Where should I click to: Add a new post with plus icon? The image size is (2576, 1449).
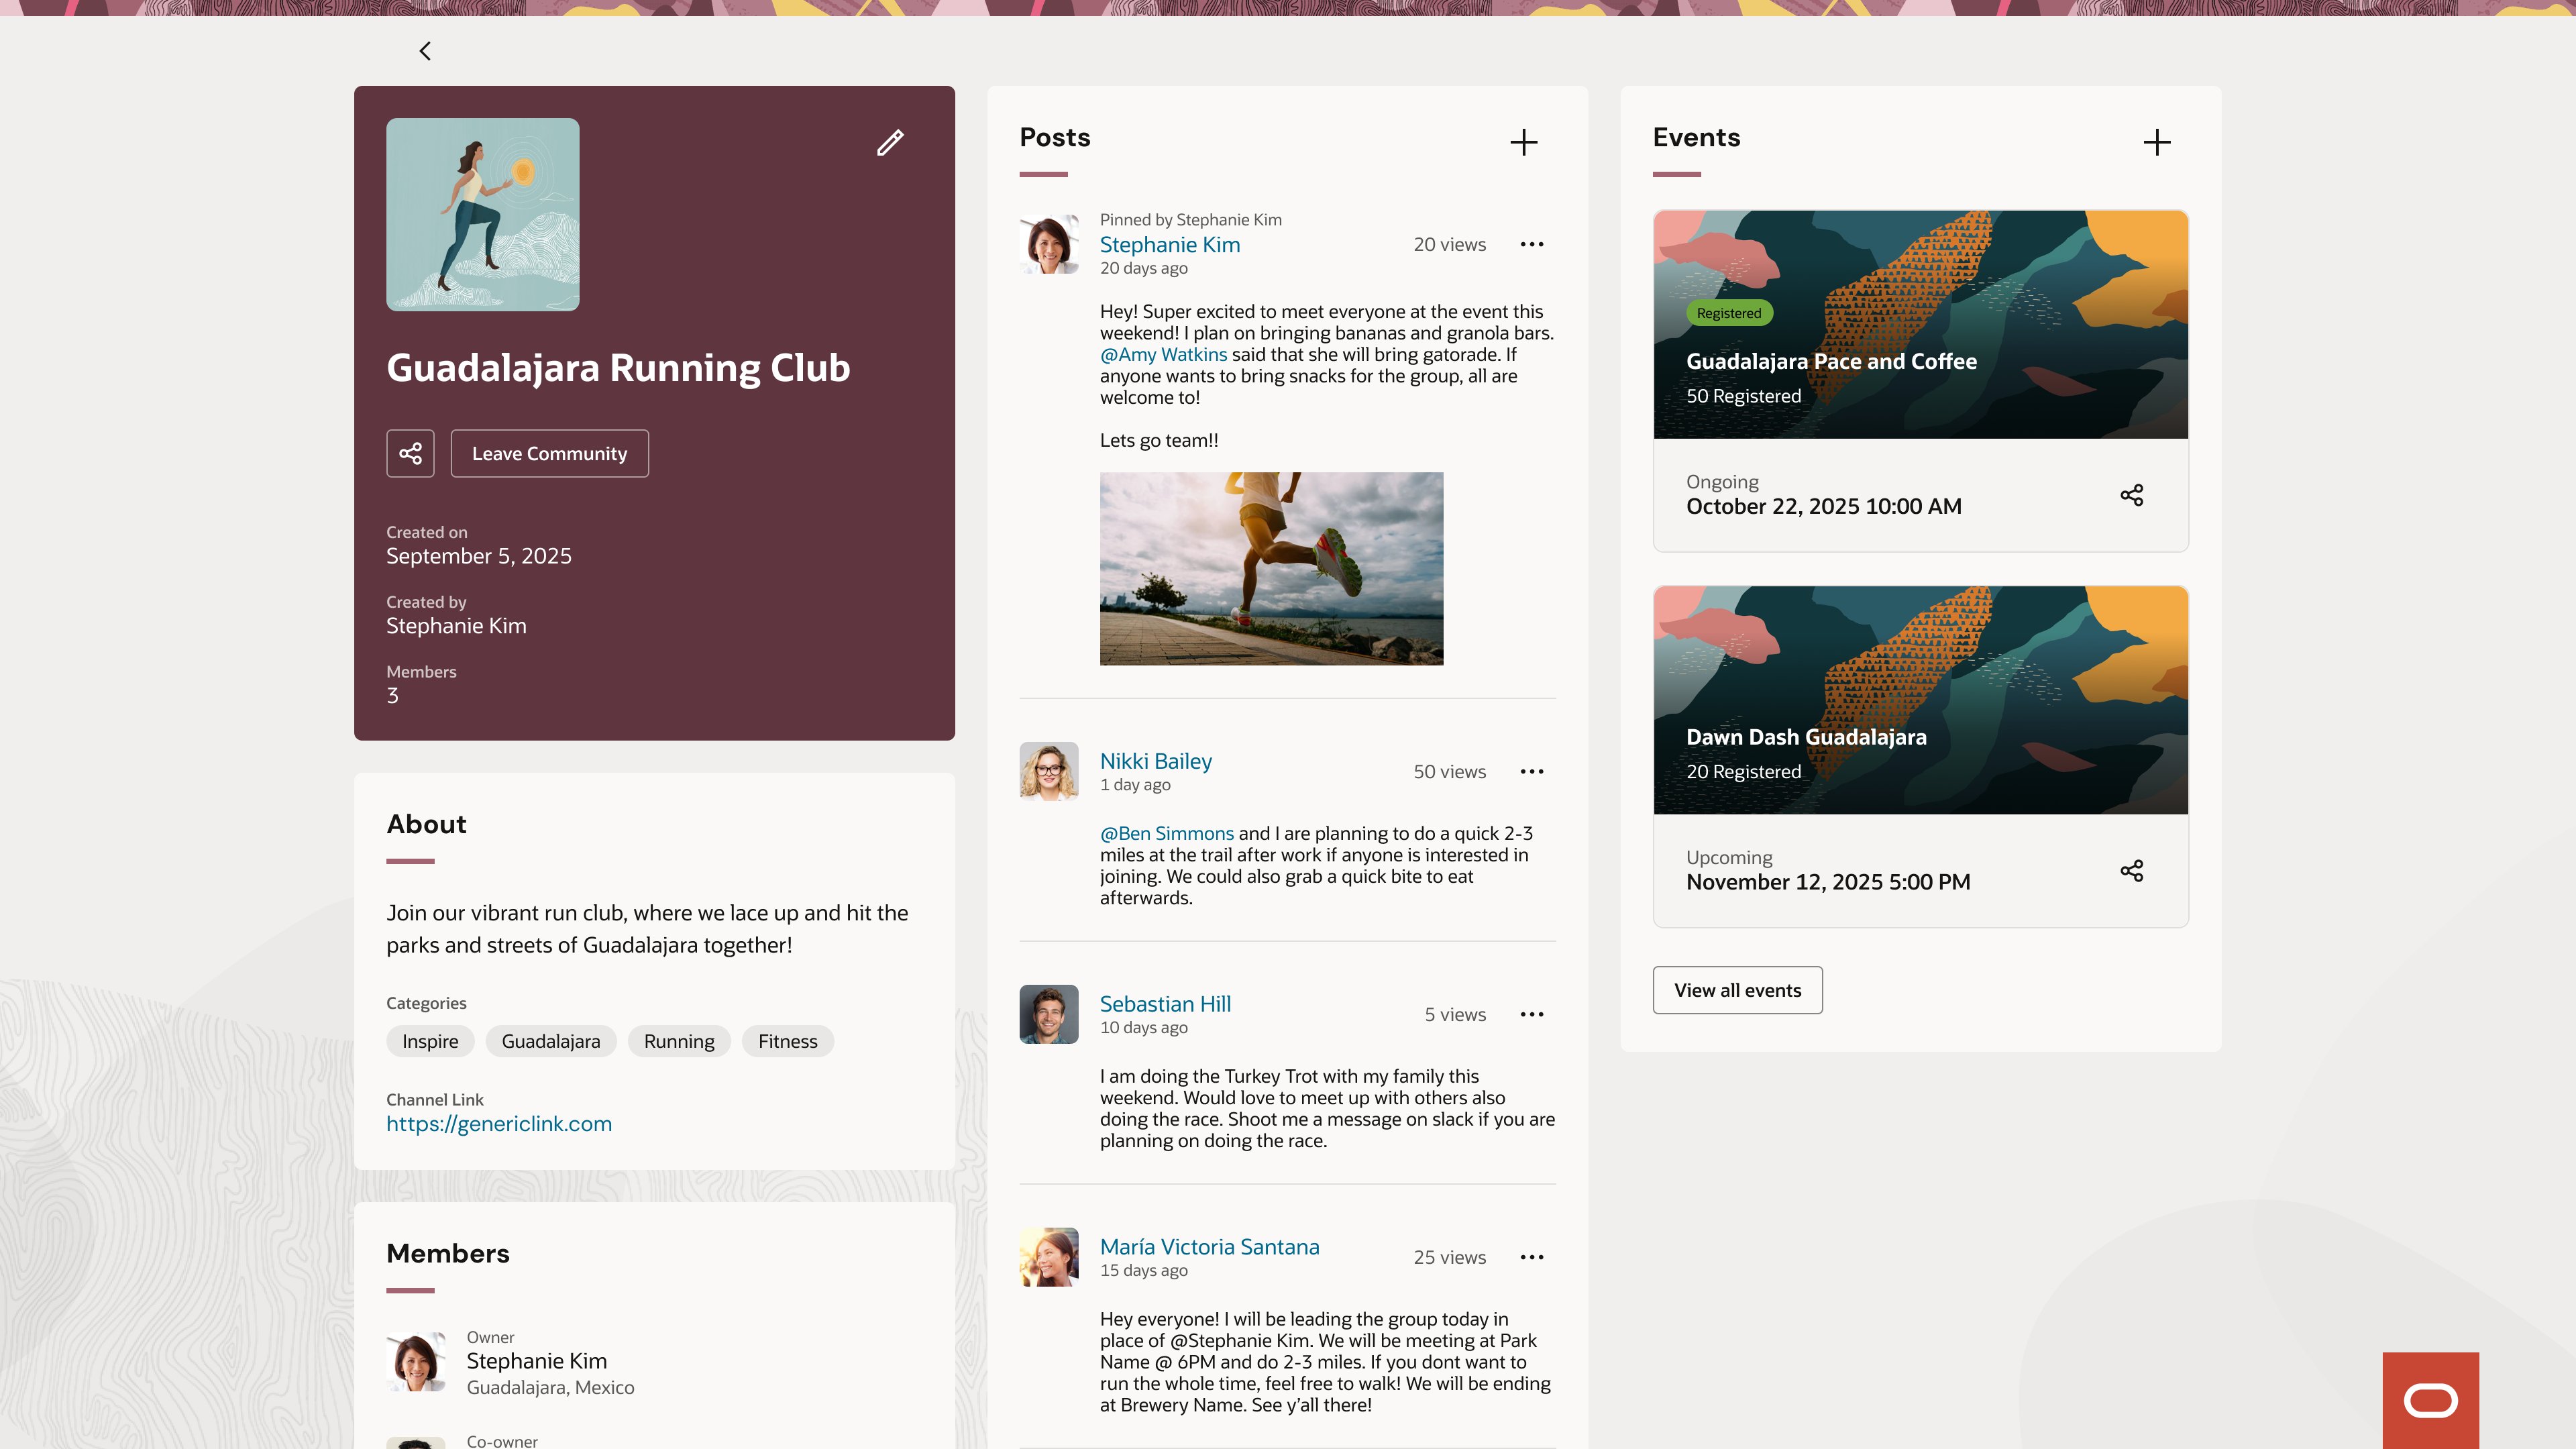click(1523, 142)
